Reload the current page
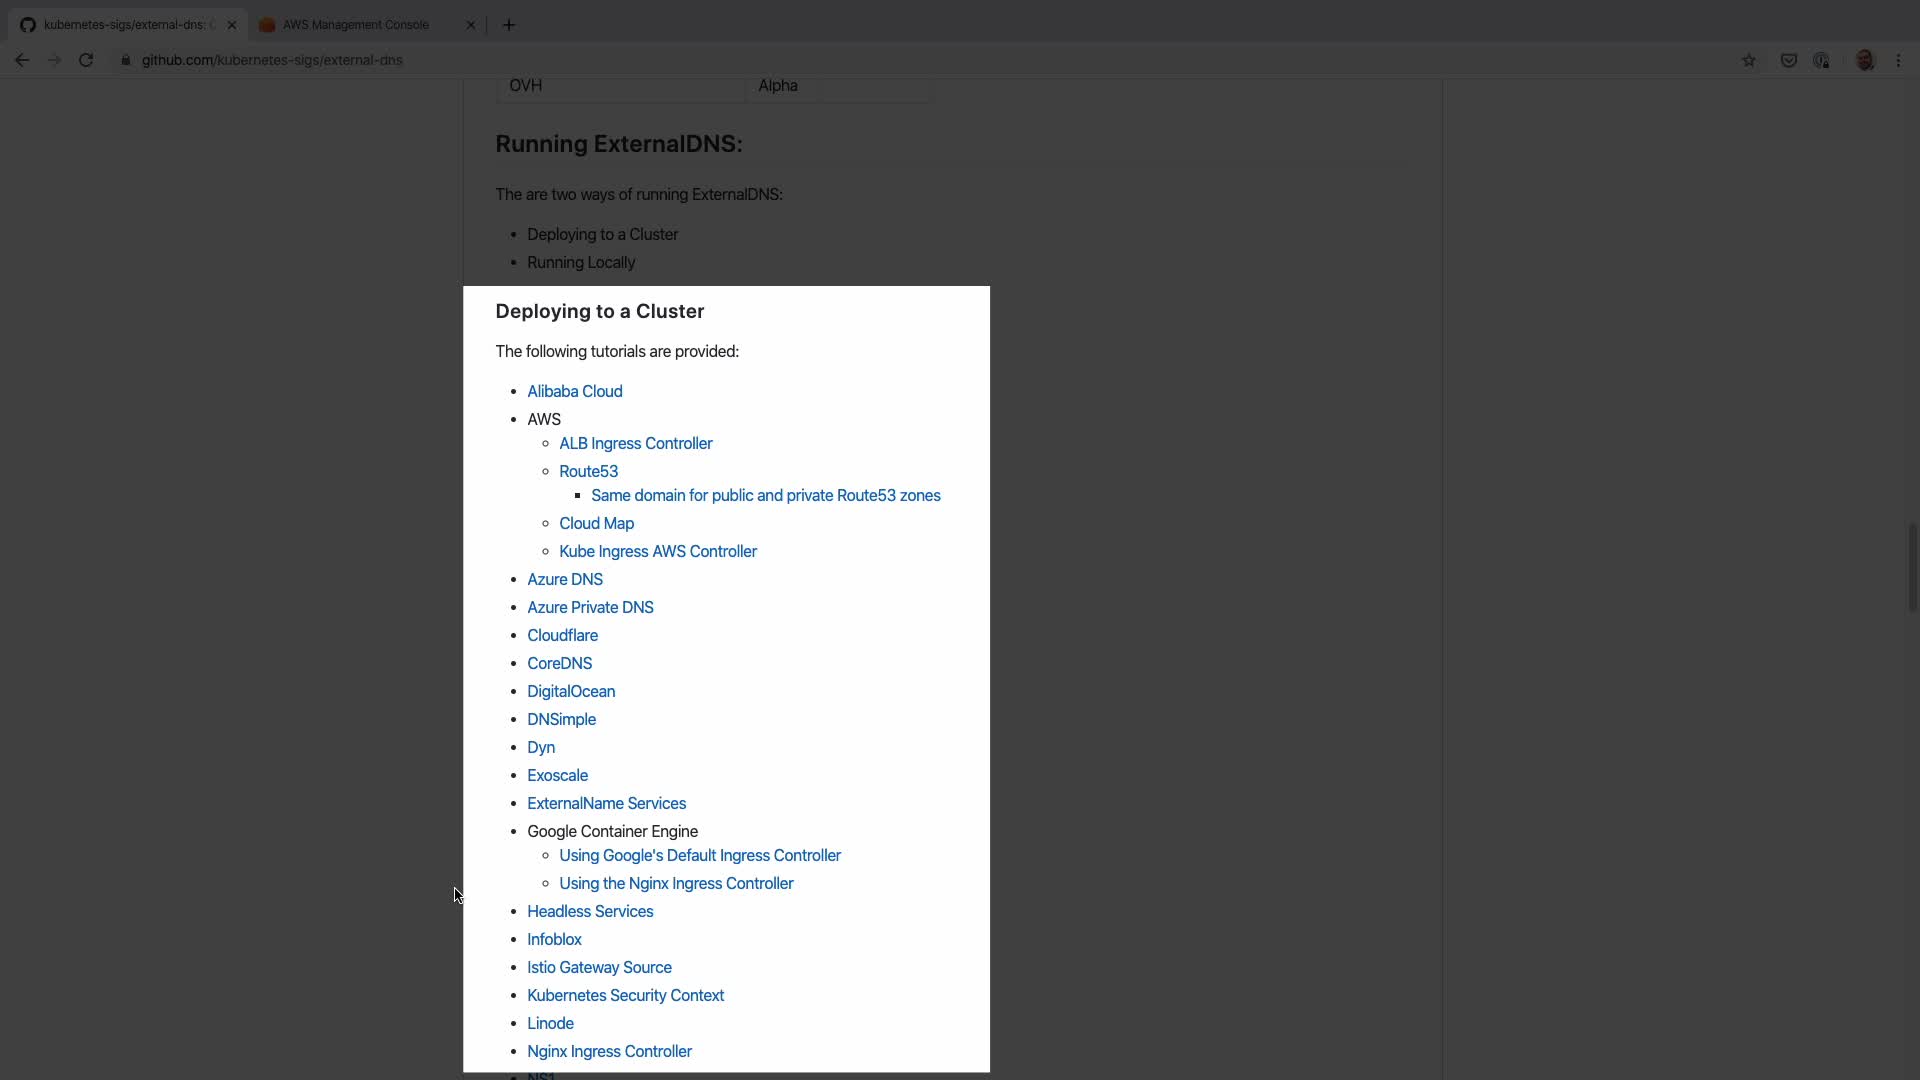 coord(86,60)
